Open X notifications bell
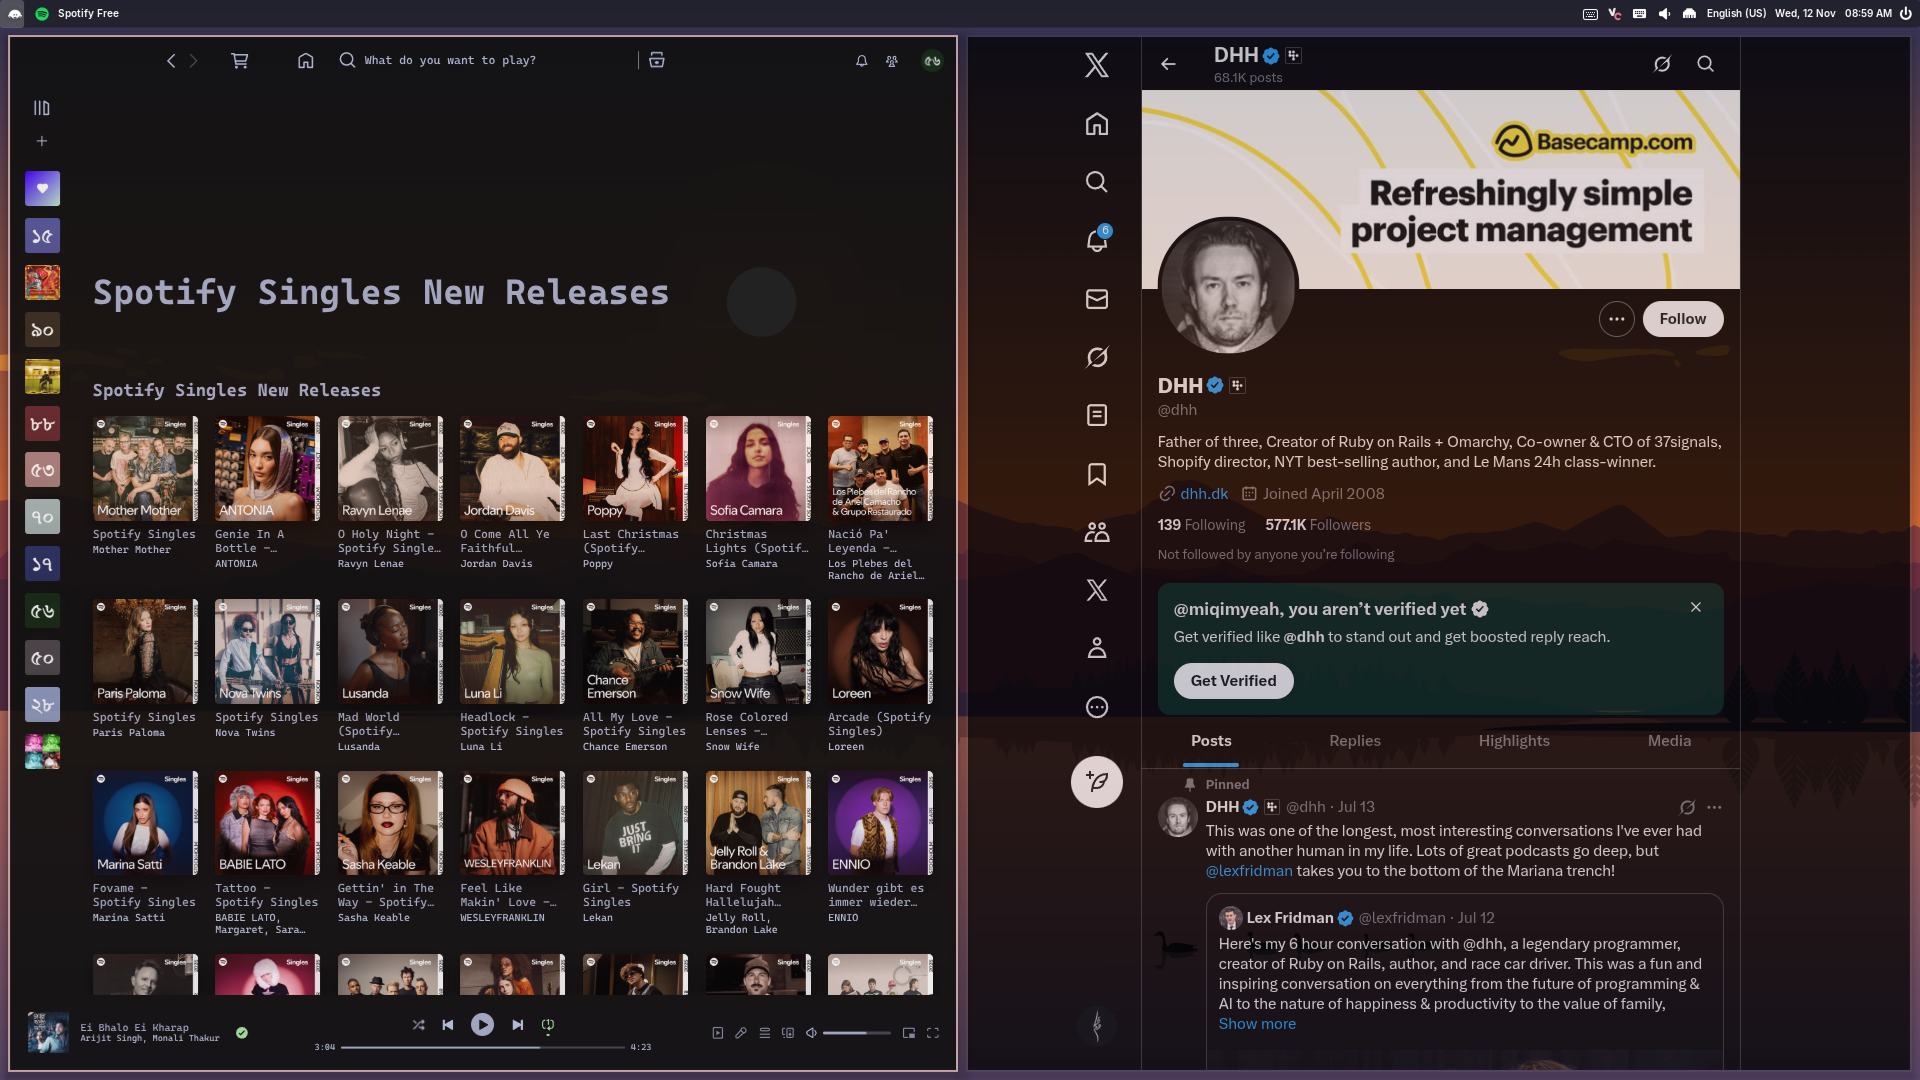The width and height of the screenshot is (1920, 1080). (1097, 240)
